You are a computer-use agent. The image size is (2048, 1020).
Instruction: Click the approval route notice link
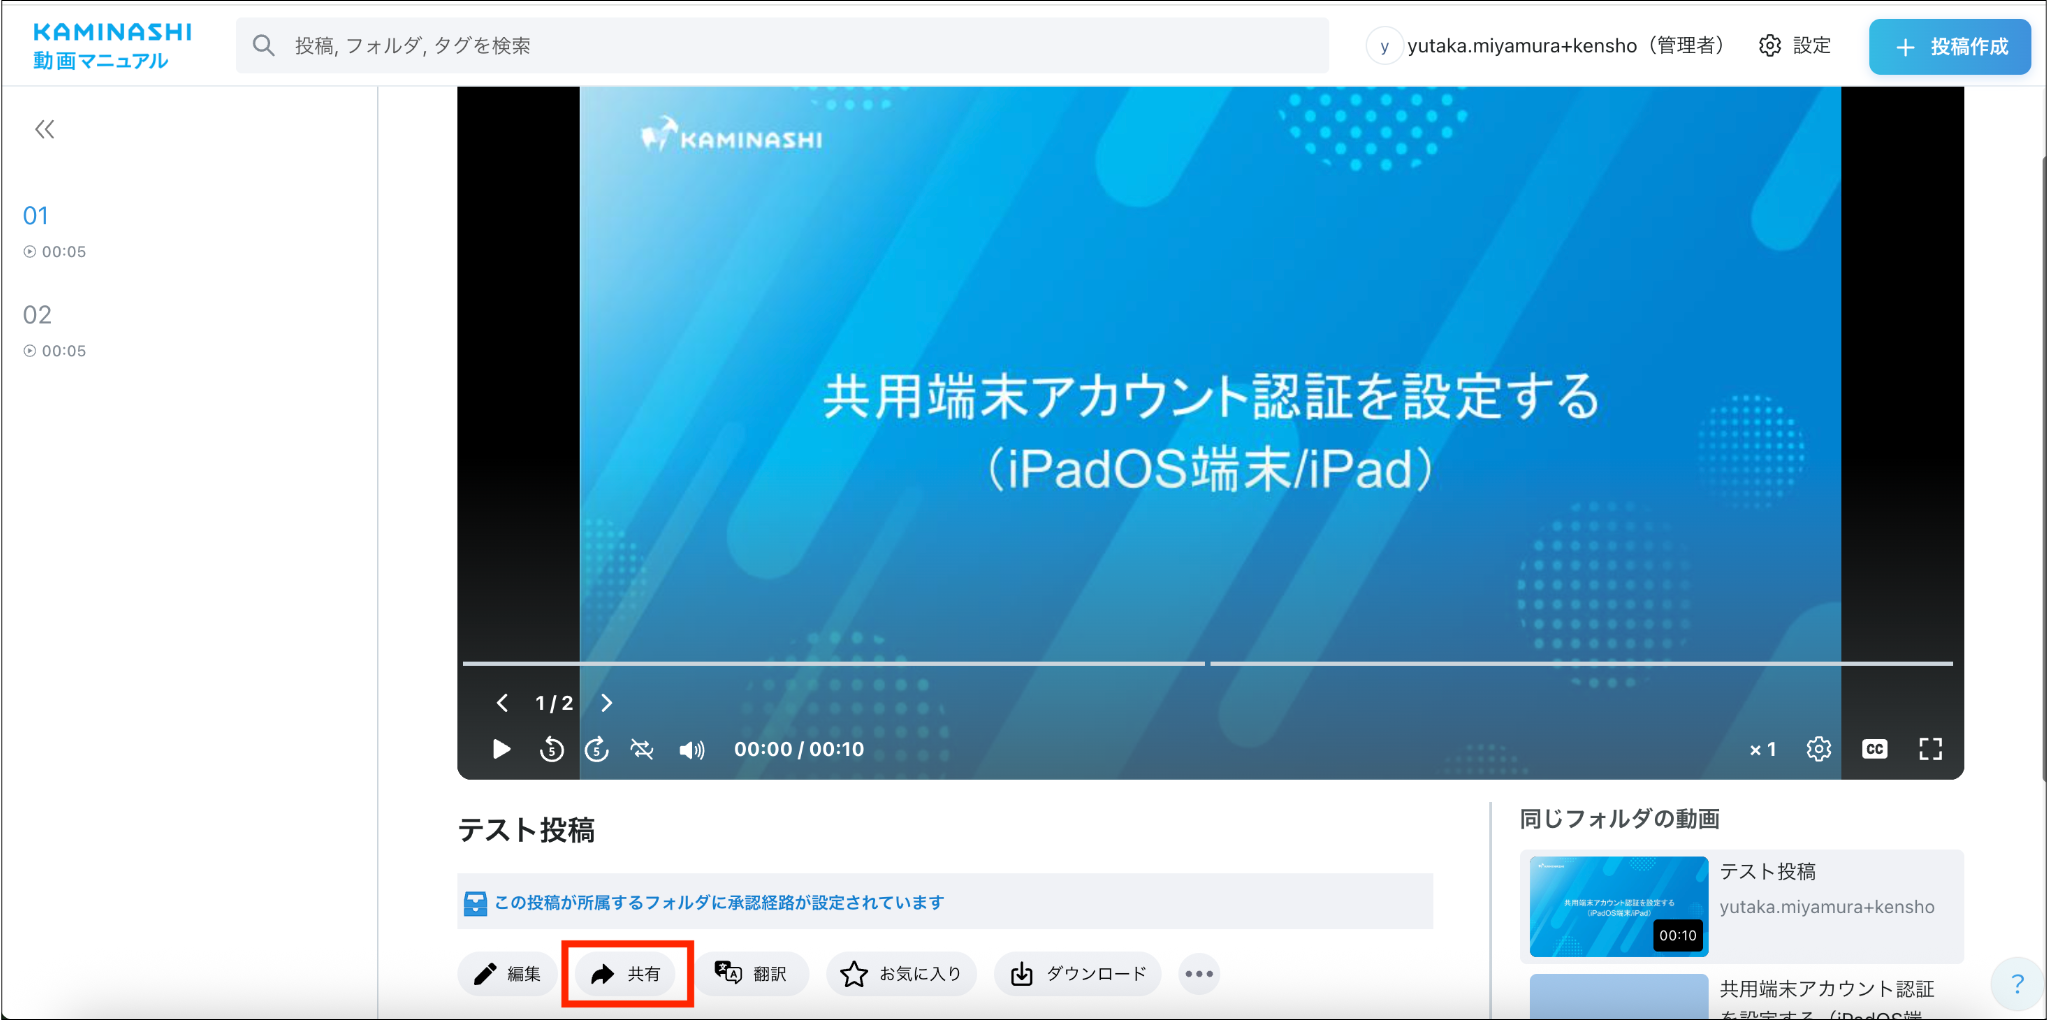pyautogui.click(x=719, y=903)
